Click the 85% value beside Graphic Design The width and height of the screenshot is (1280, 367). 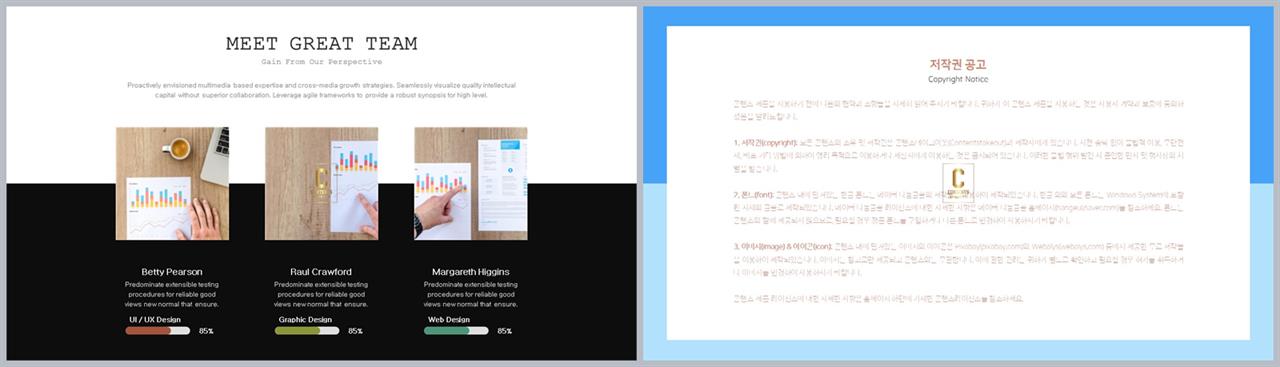(355, 331)
